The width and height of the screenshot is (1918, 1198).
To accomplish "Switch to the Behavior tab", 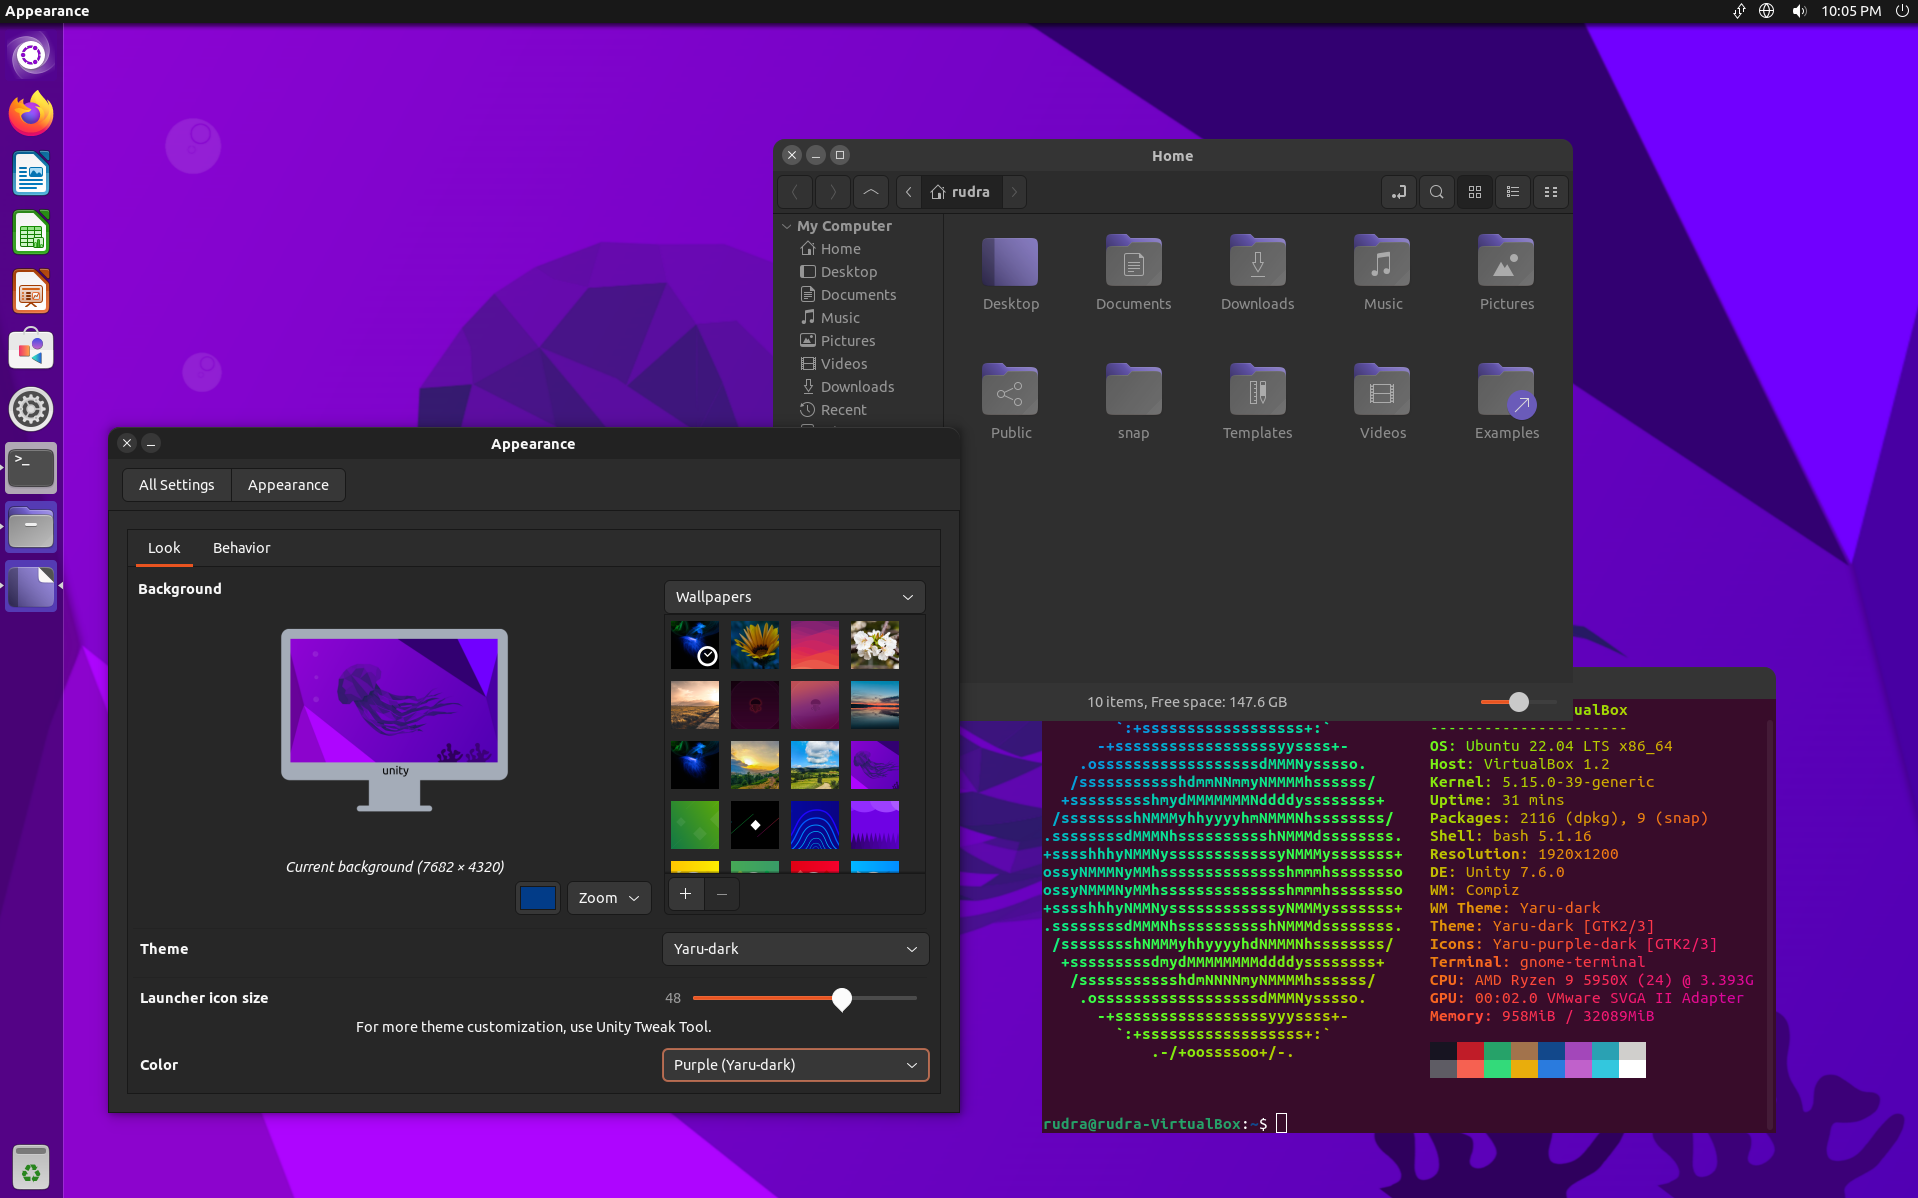I will tap(241, 548).
